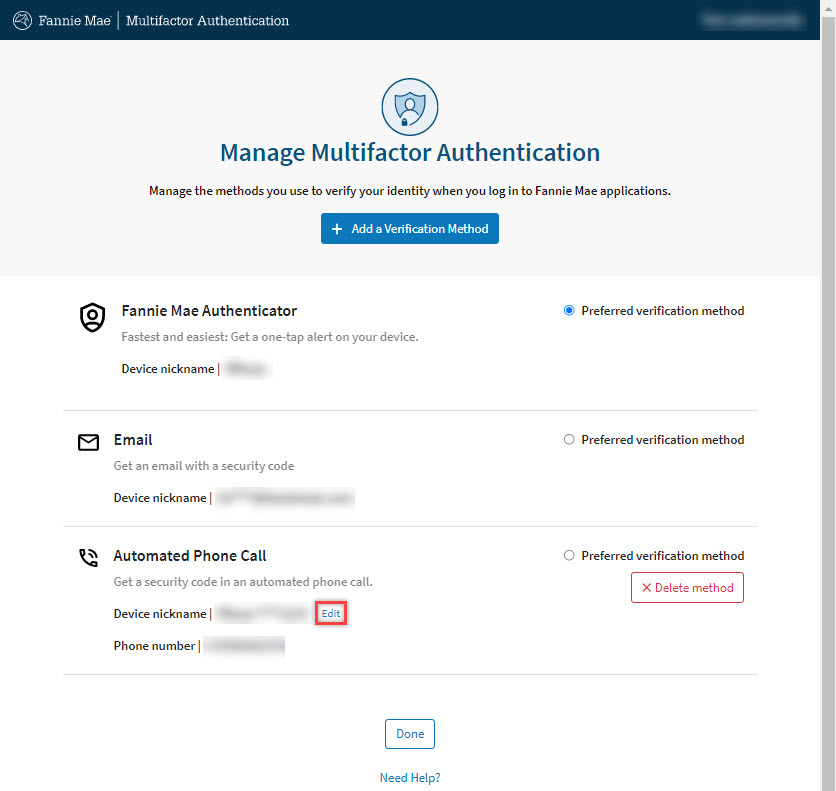Click the Fannie Mae logo icon
Viewport: 836px width, 791px height.
pos(22,21)
